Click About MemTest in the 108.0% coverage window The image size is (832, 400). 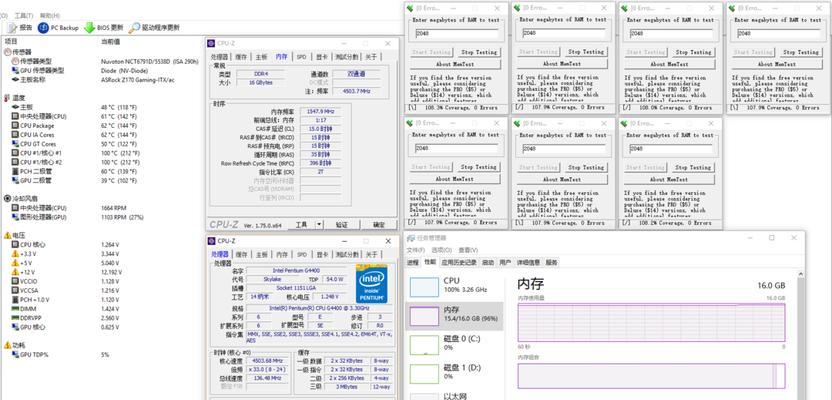669,64
